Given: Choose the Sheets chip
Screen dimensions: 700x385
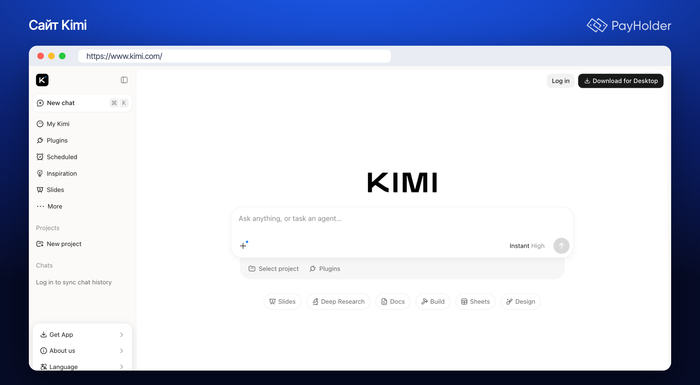Looking at the screenshot, I should click(x=475, y=301).
